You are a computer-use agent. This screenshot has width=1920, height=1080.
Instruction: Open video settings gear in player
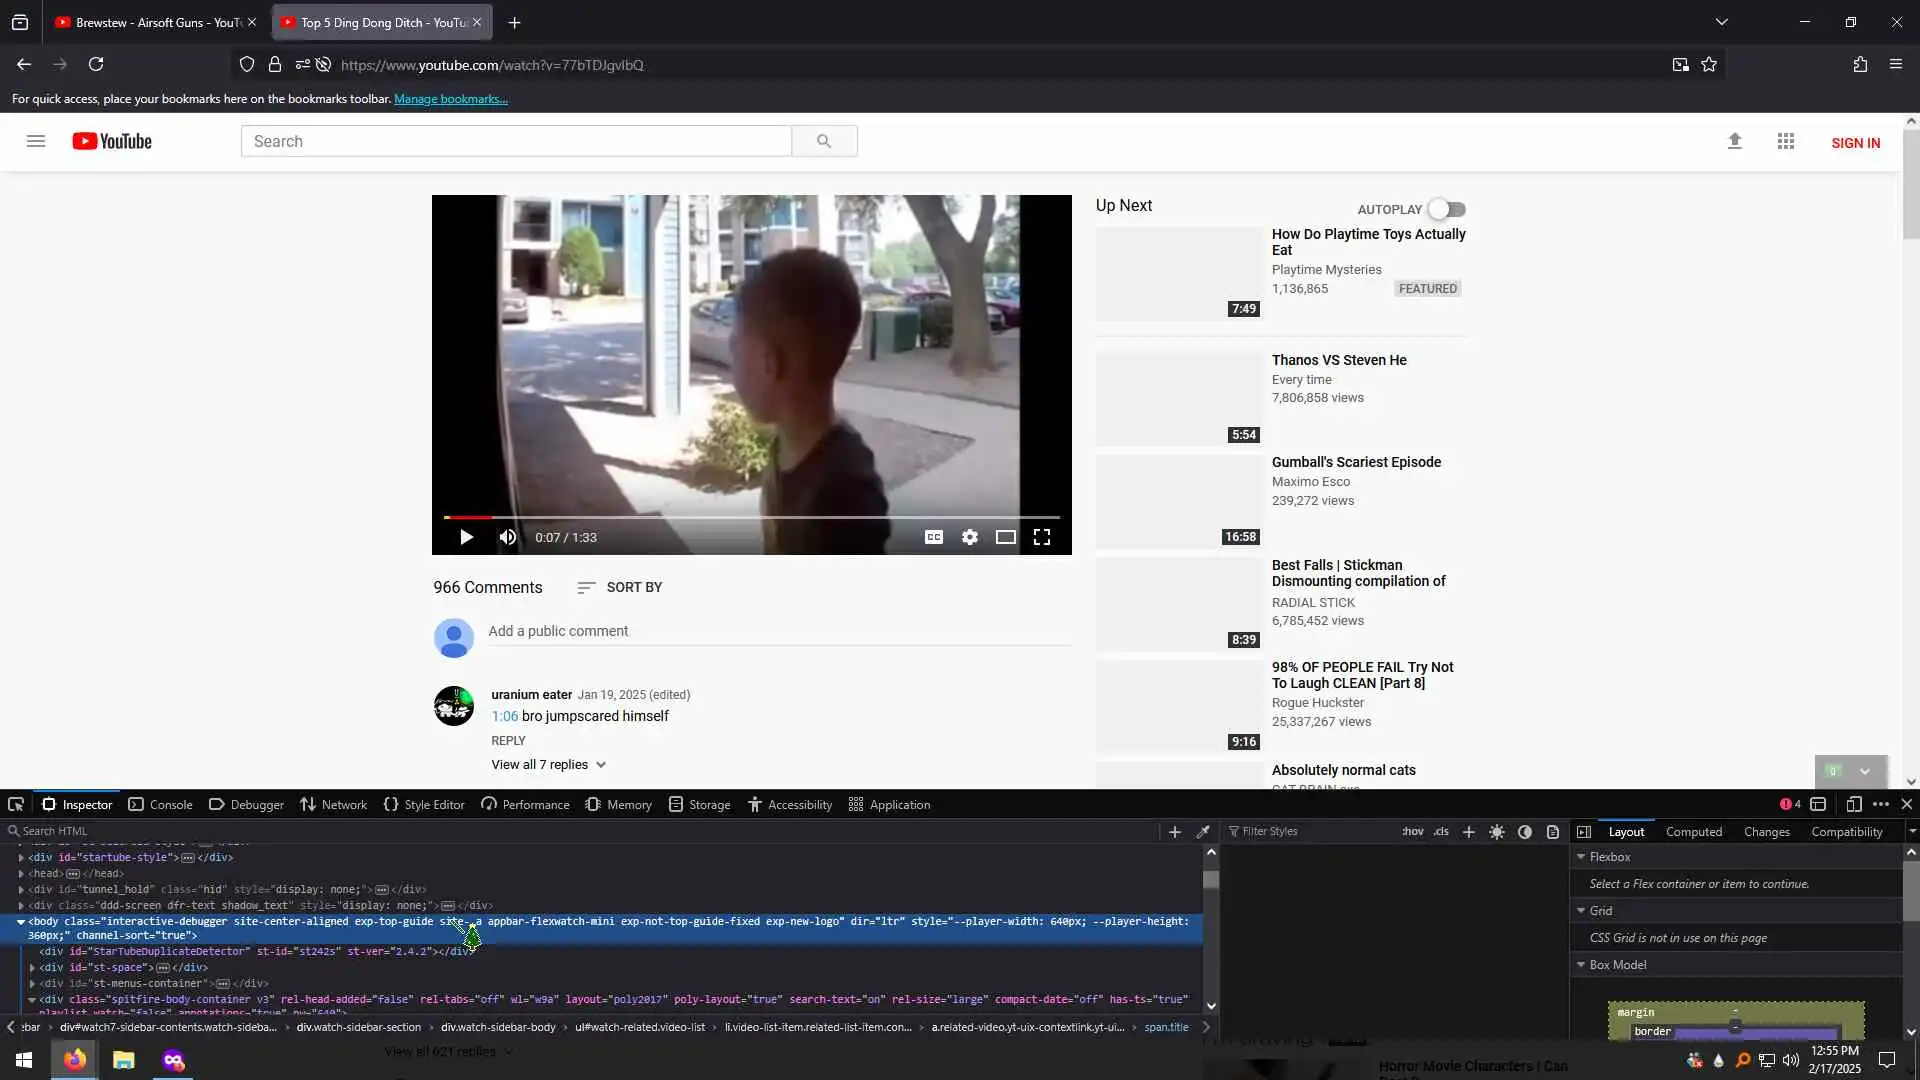[x=969, y=537]
